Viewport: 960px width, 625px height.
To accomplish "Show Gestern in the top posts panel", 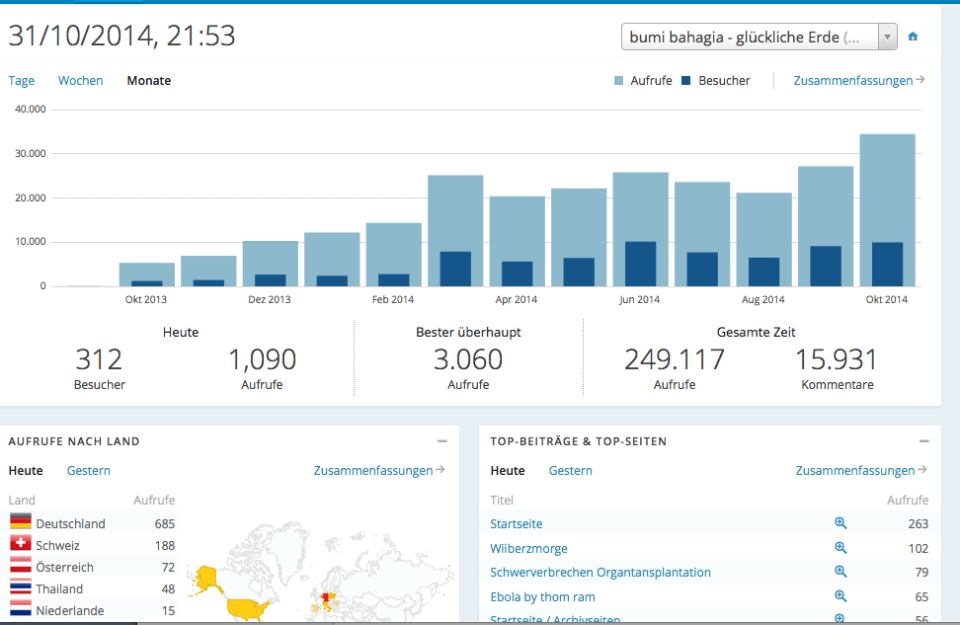I will point(570,471).
